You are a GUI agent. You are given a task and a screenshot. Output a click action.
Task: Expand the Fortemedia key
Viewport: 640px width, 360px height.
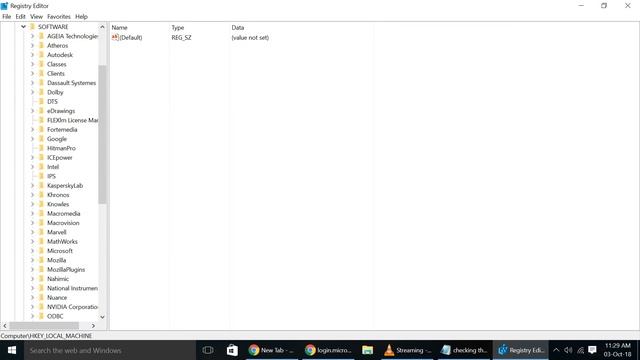coord(32,129)
